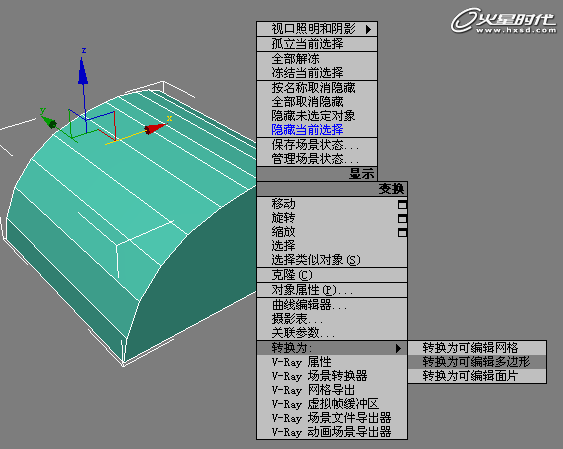Choose 转换为可编辑网格 submenu option
The image size is (563, 449).
click(x=477, y=348)
